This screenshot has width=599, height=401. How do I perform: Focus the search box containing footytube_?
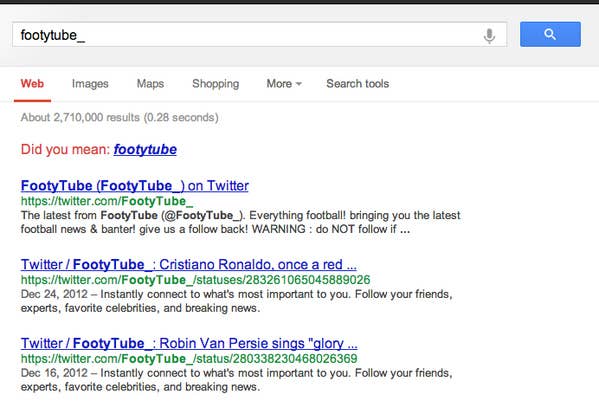tap(259, 35)
